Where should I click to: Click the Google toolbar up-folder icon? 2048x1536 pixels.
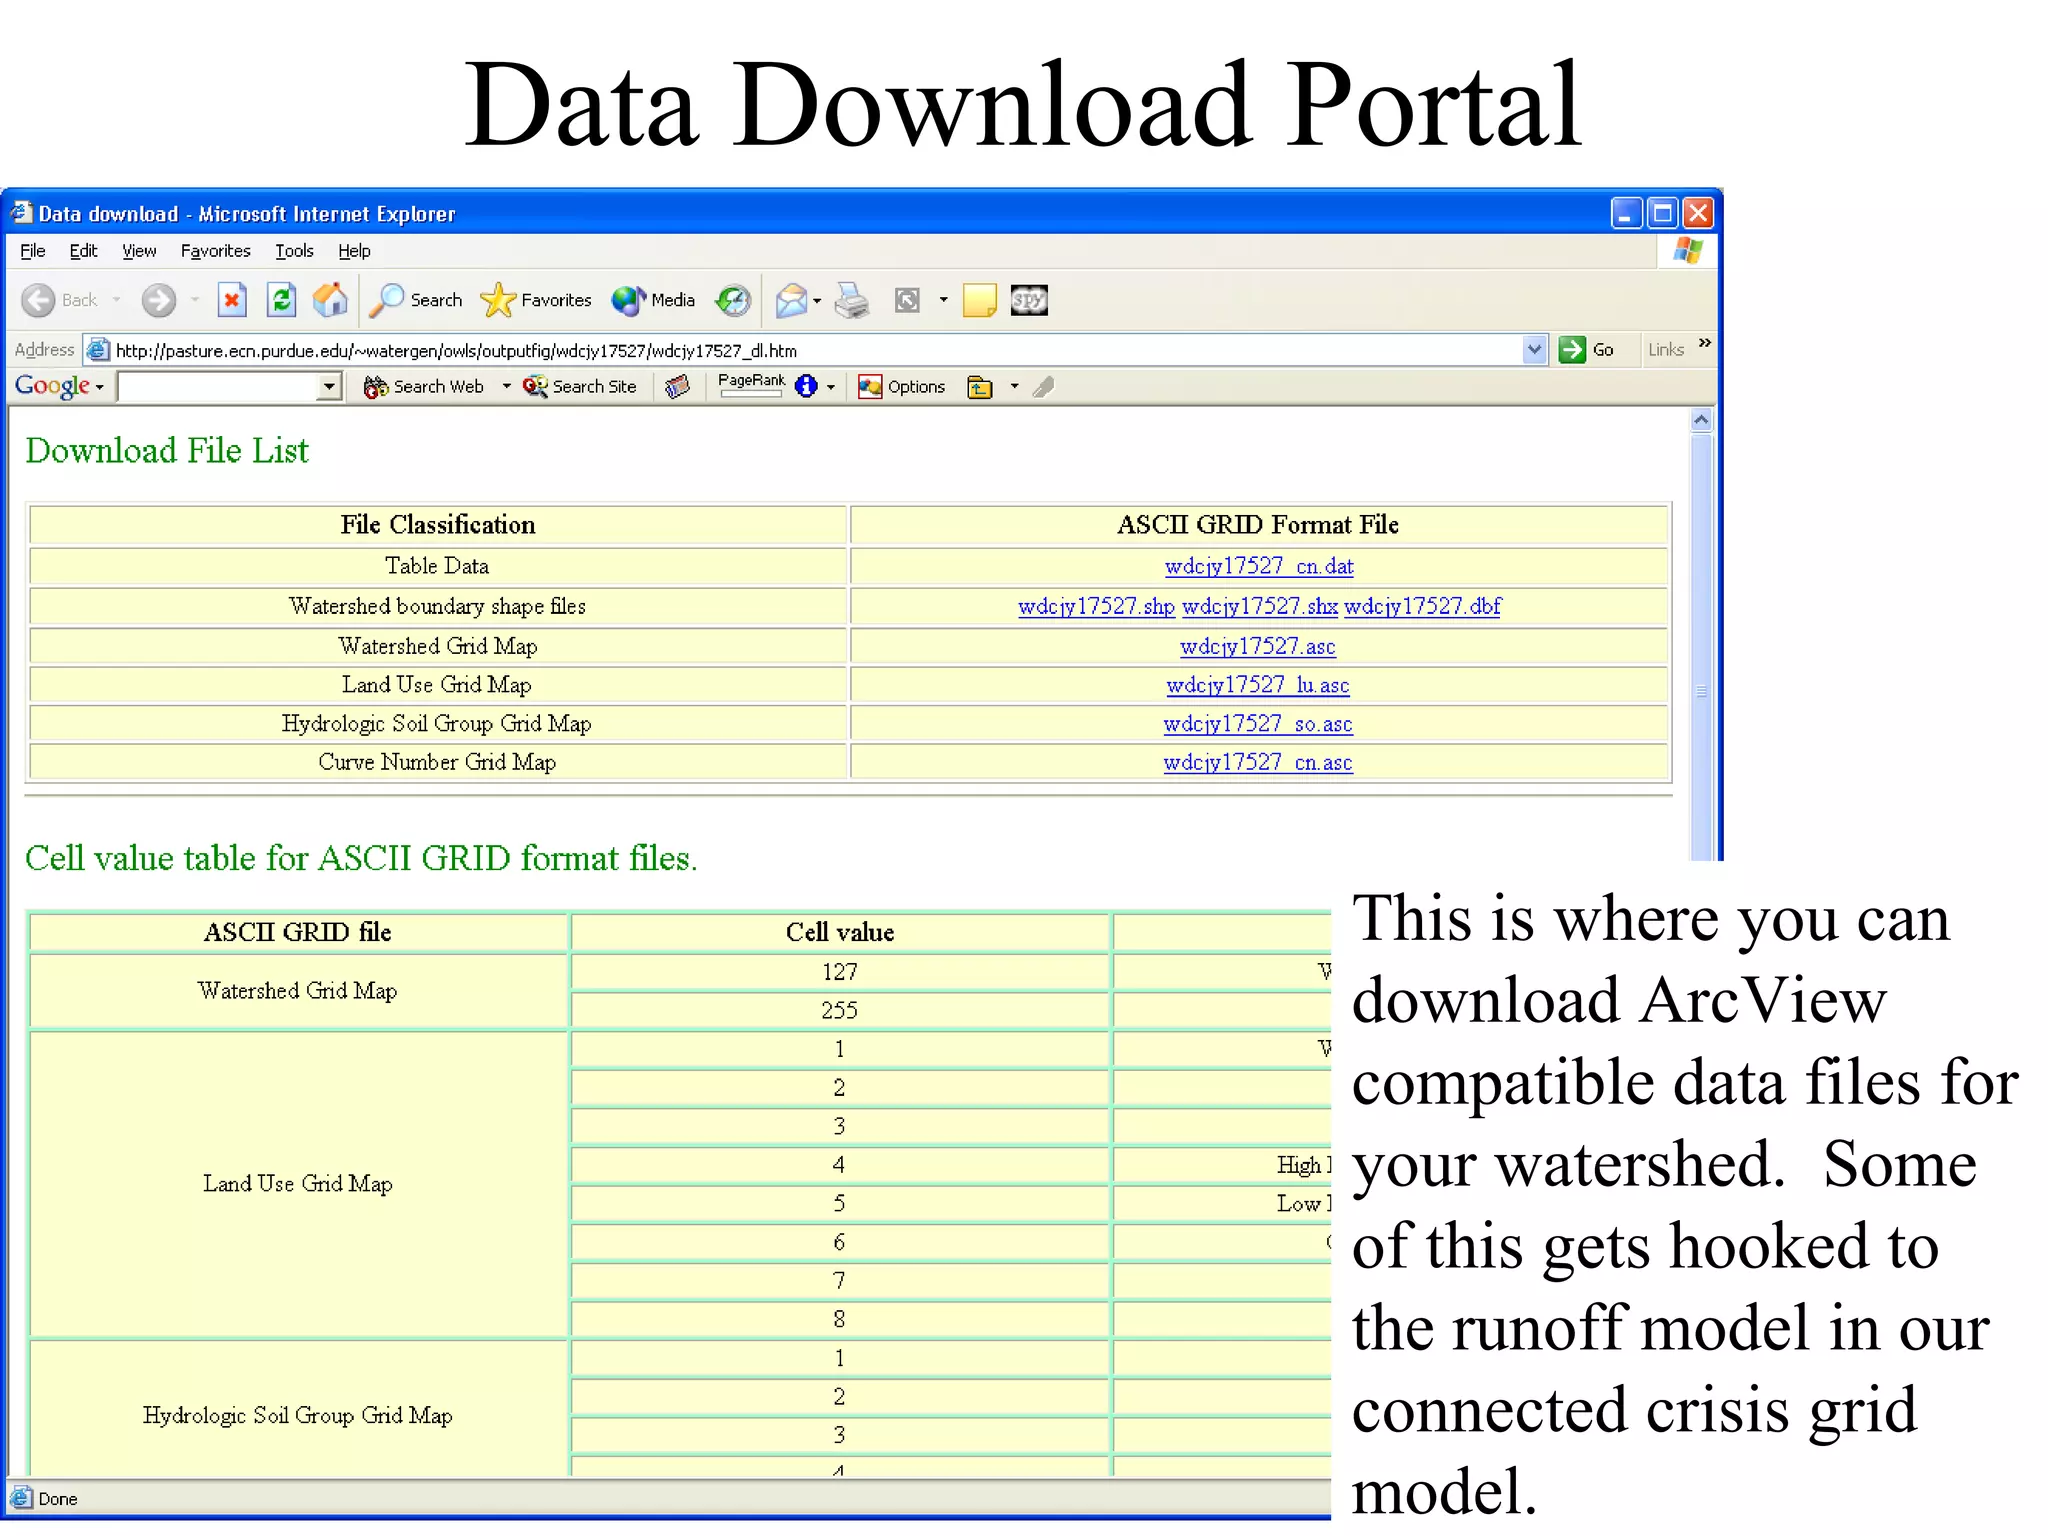coord(980,387)
